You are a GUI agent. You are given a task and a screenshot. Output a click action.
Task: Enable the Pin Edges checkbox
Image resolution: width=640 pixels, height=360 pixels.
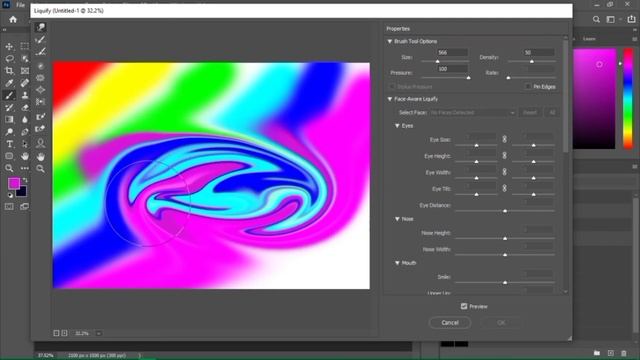click(x=528, y=87)
